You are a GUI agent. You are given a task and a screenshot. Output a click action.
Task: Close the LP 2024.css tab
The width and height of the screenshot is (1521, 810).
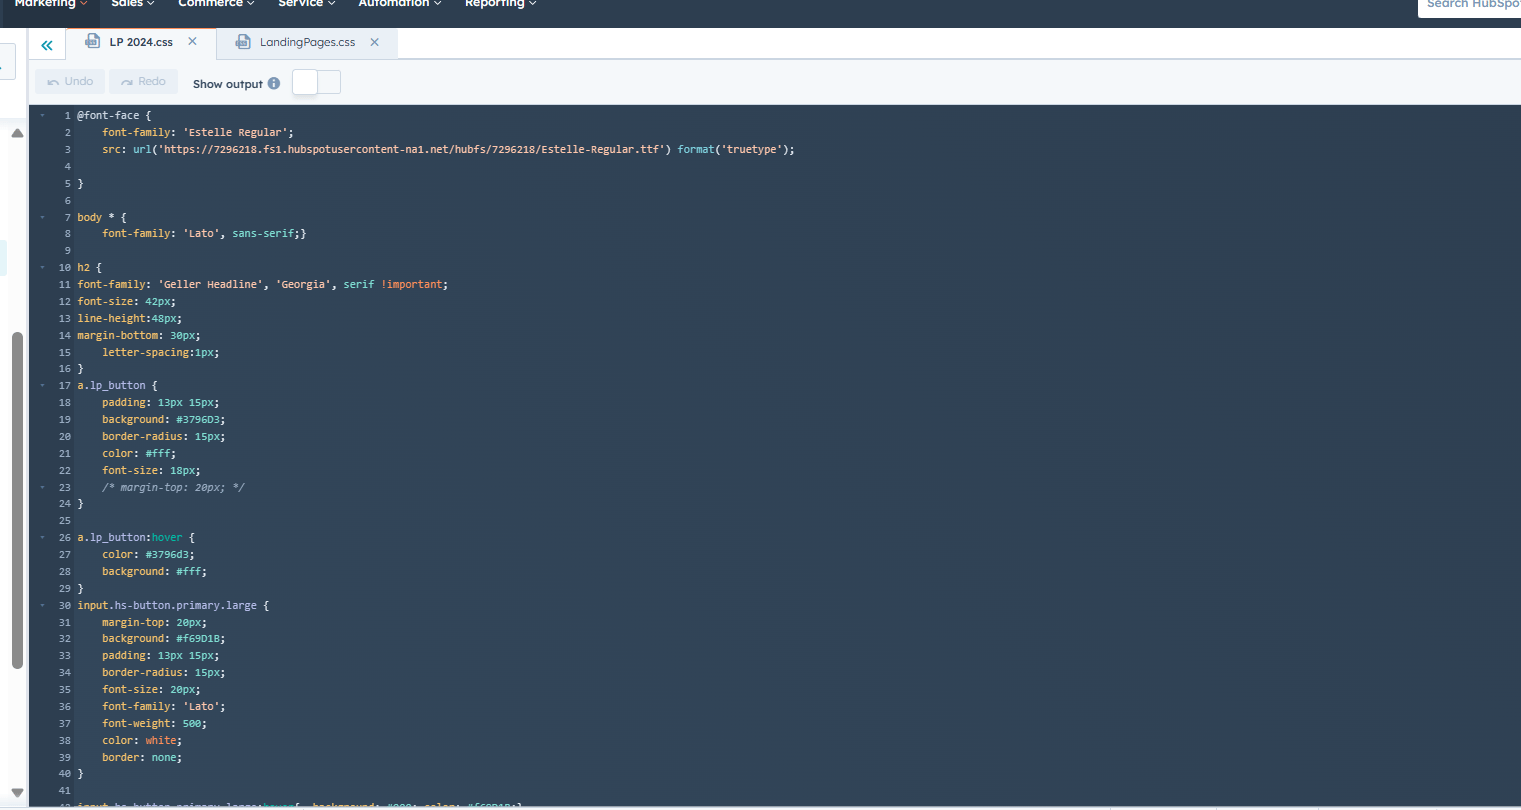pos(192,42)
